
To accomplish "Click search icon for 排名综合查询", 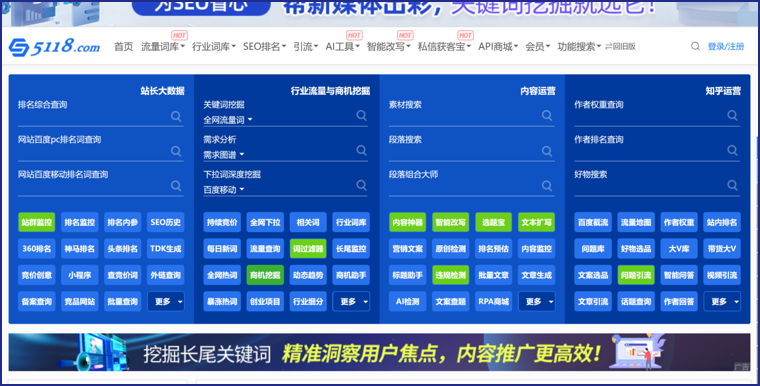I will click(176, 116).
